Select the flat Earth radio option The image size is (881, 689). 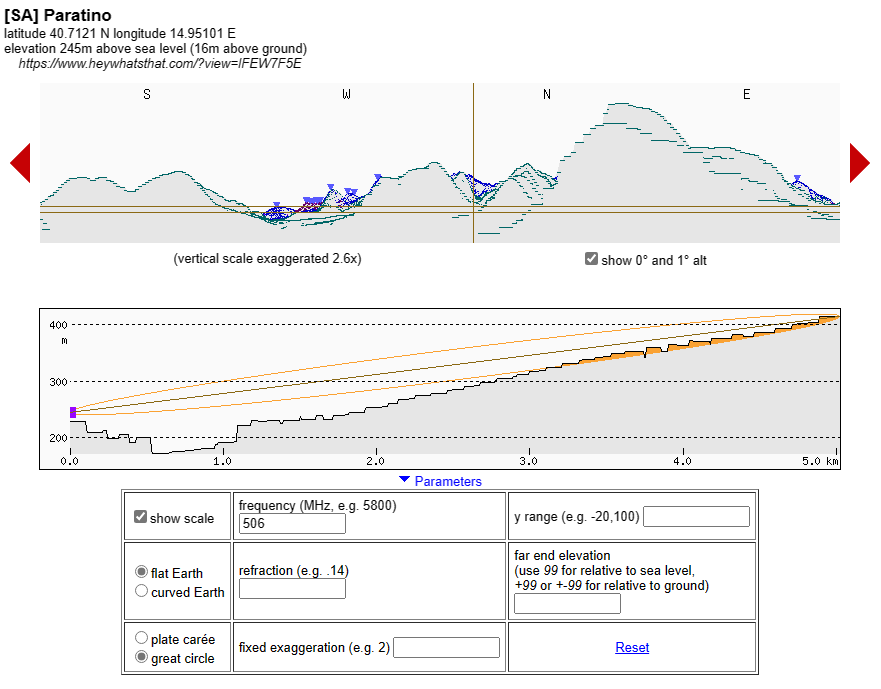click(142, 573)
